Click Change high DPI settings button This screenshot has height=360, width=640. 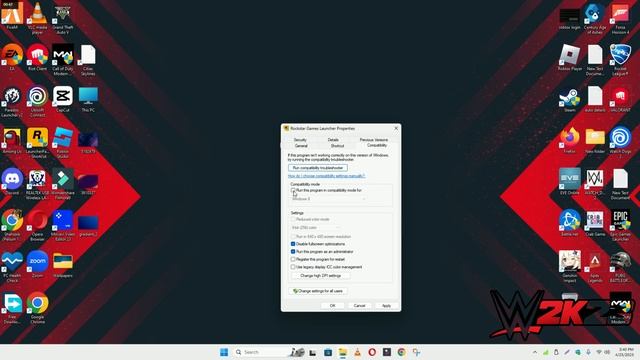[x=320, y=276]
